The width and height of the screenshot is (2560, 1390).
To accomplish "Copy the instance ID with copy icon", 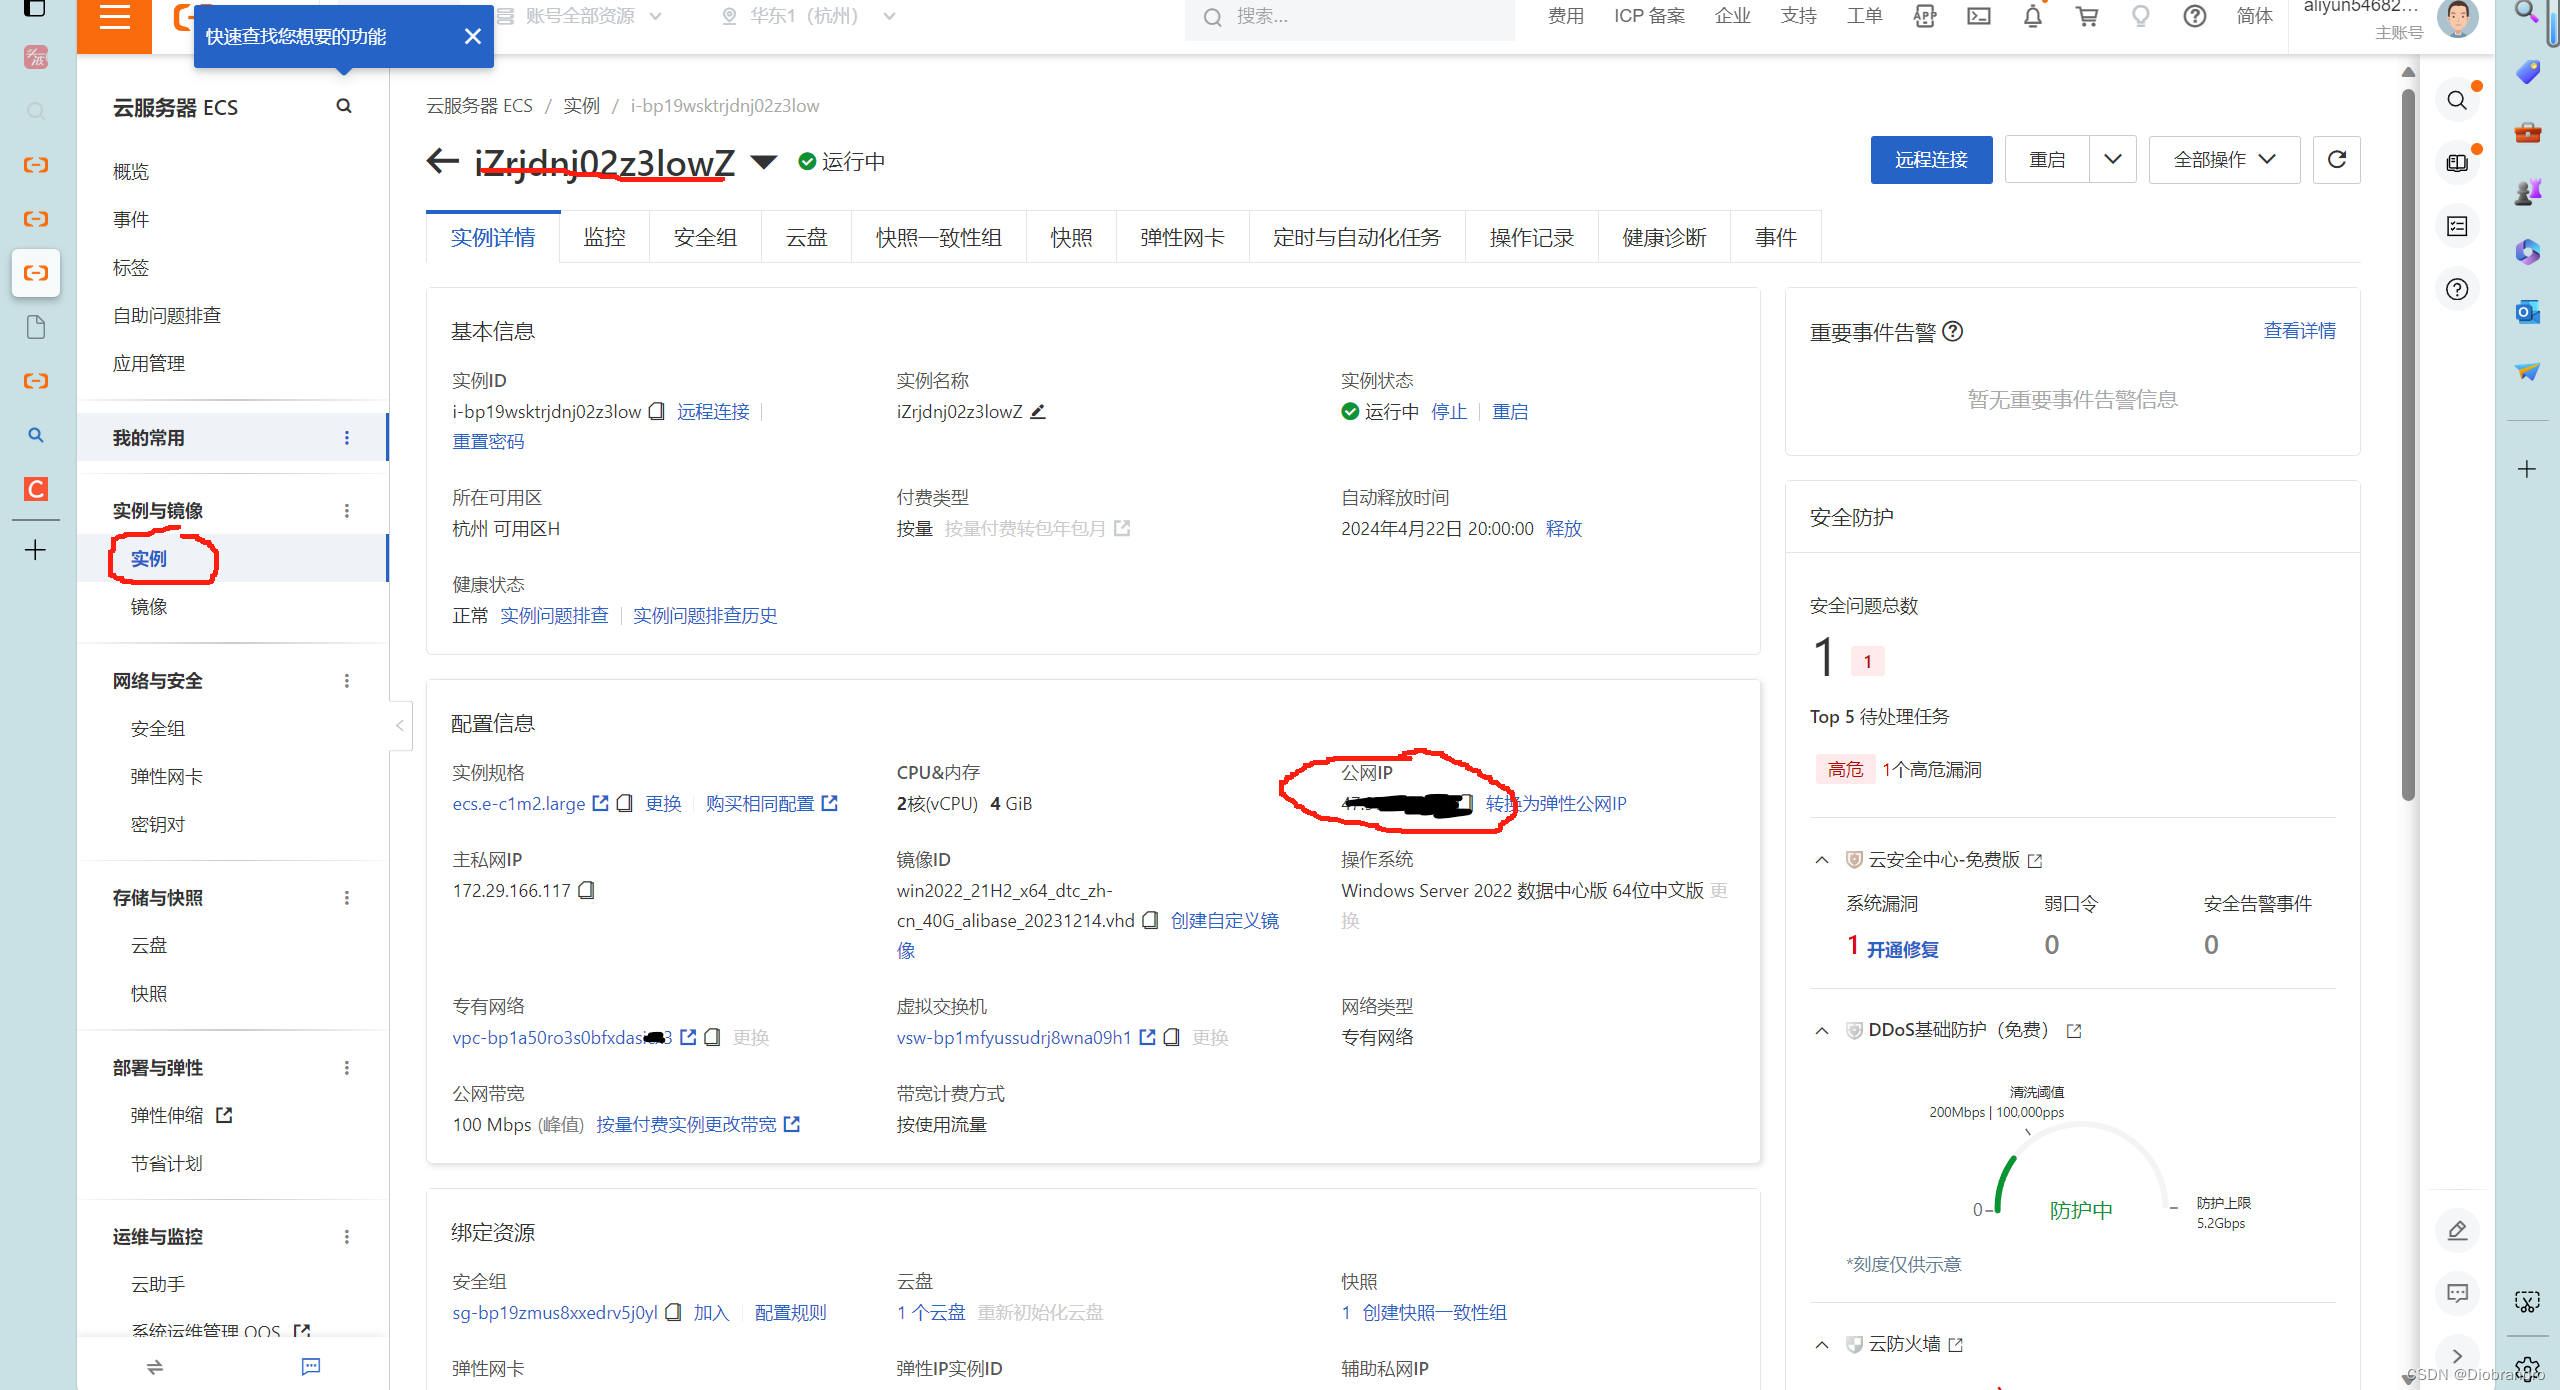I will coord(657,412).
